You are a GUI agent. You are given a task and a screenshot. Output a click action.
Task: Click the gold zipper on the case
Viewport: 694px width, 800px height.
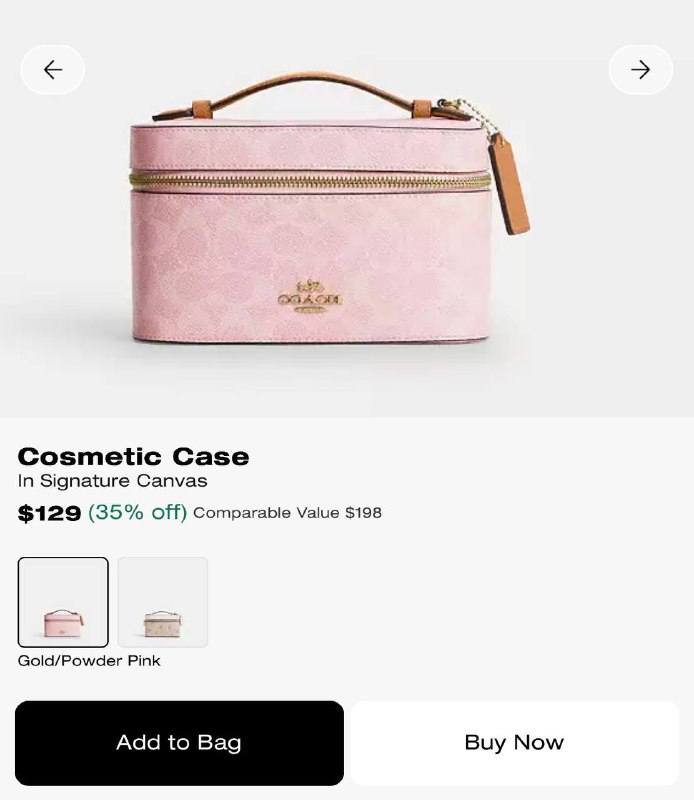tap(310, 181)
